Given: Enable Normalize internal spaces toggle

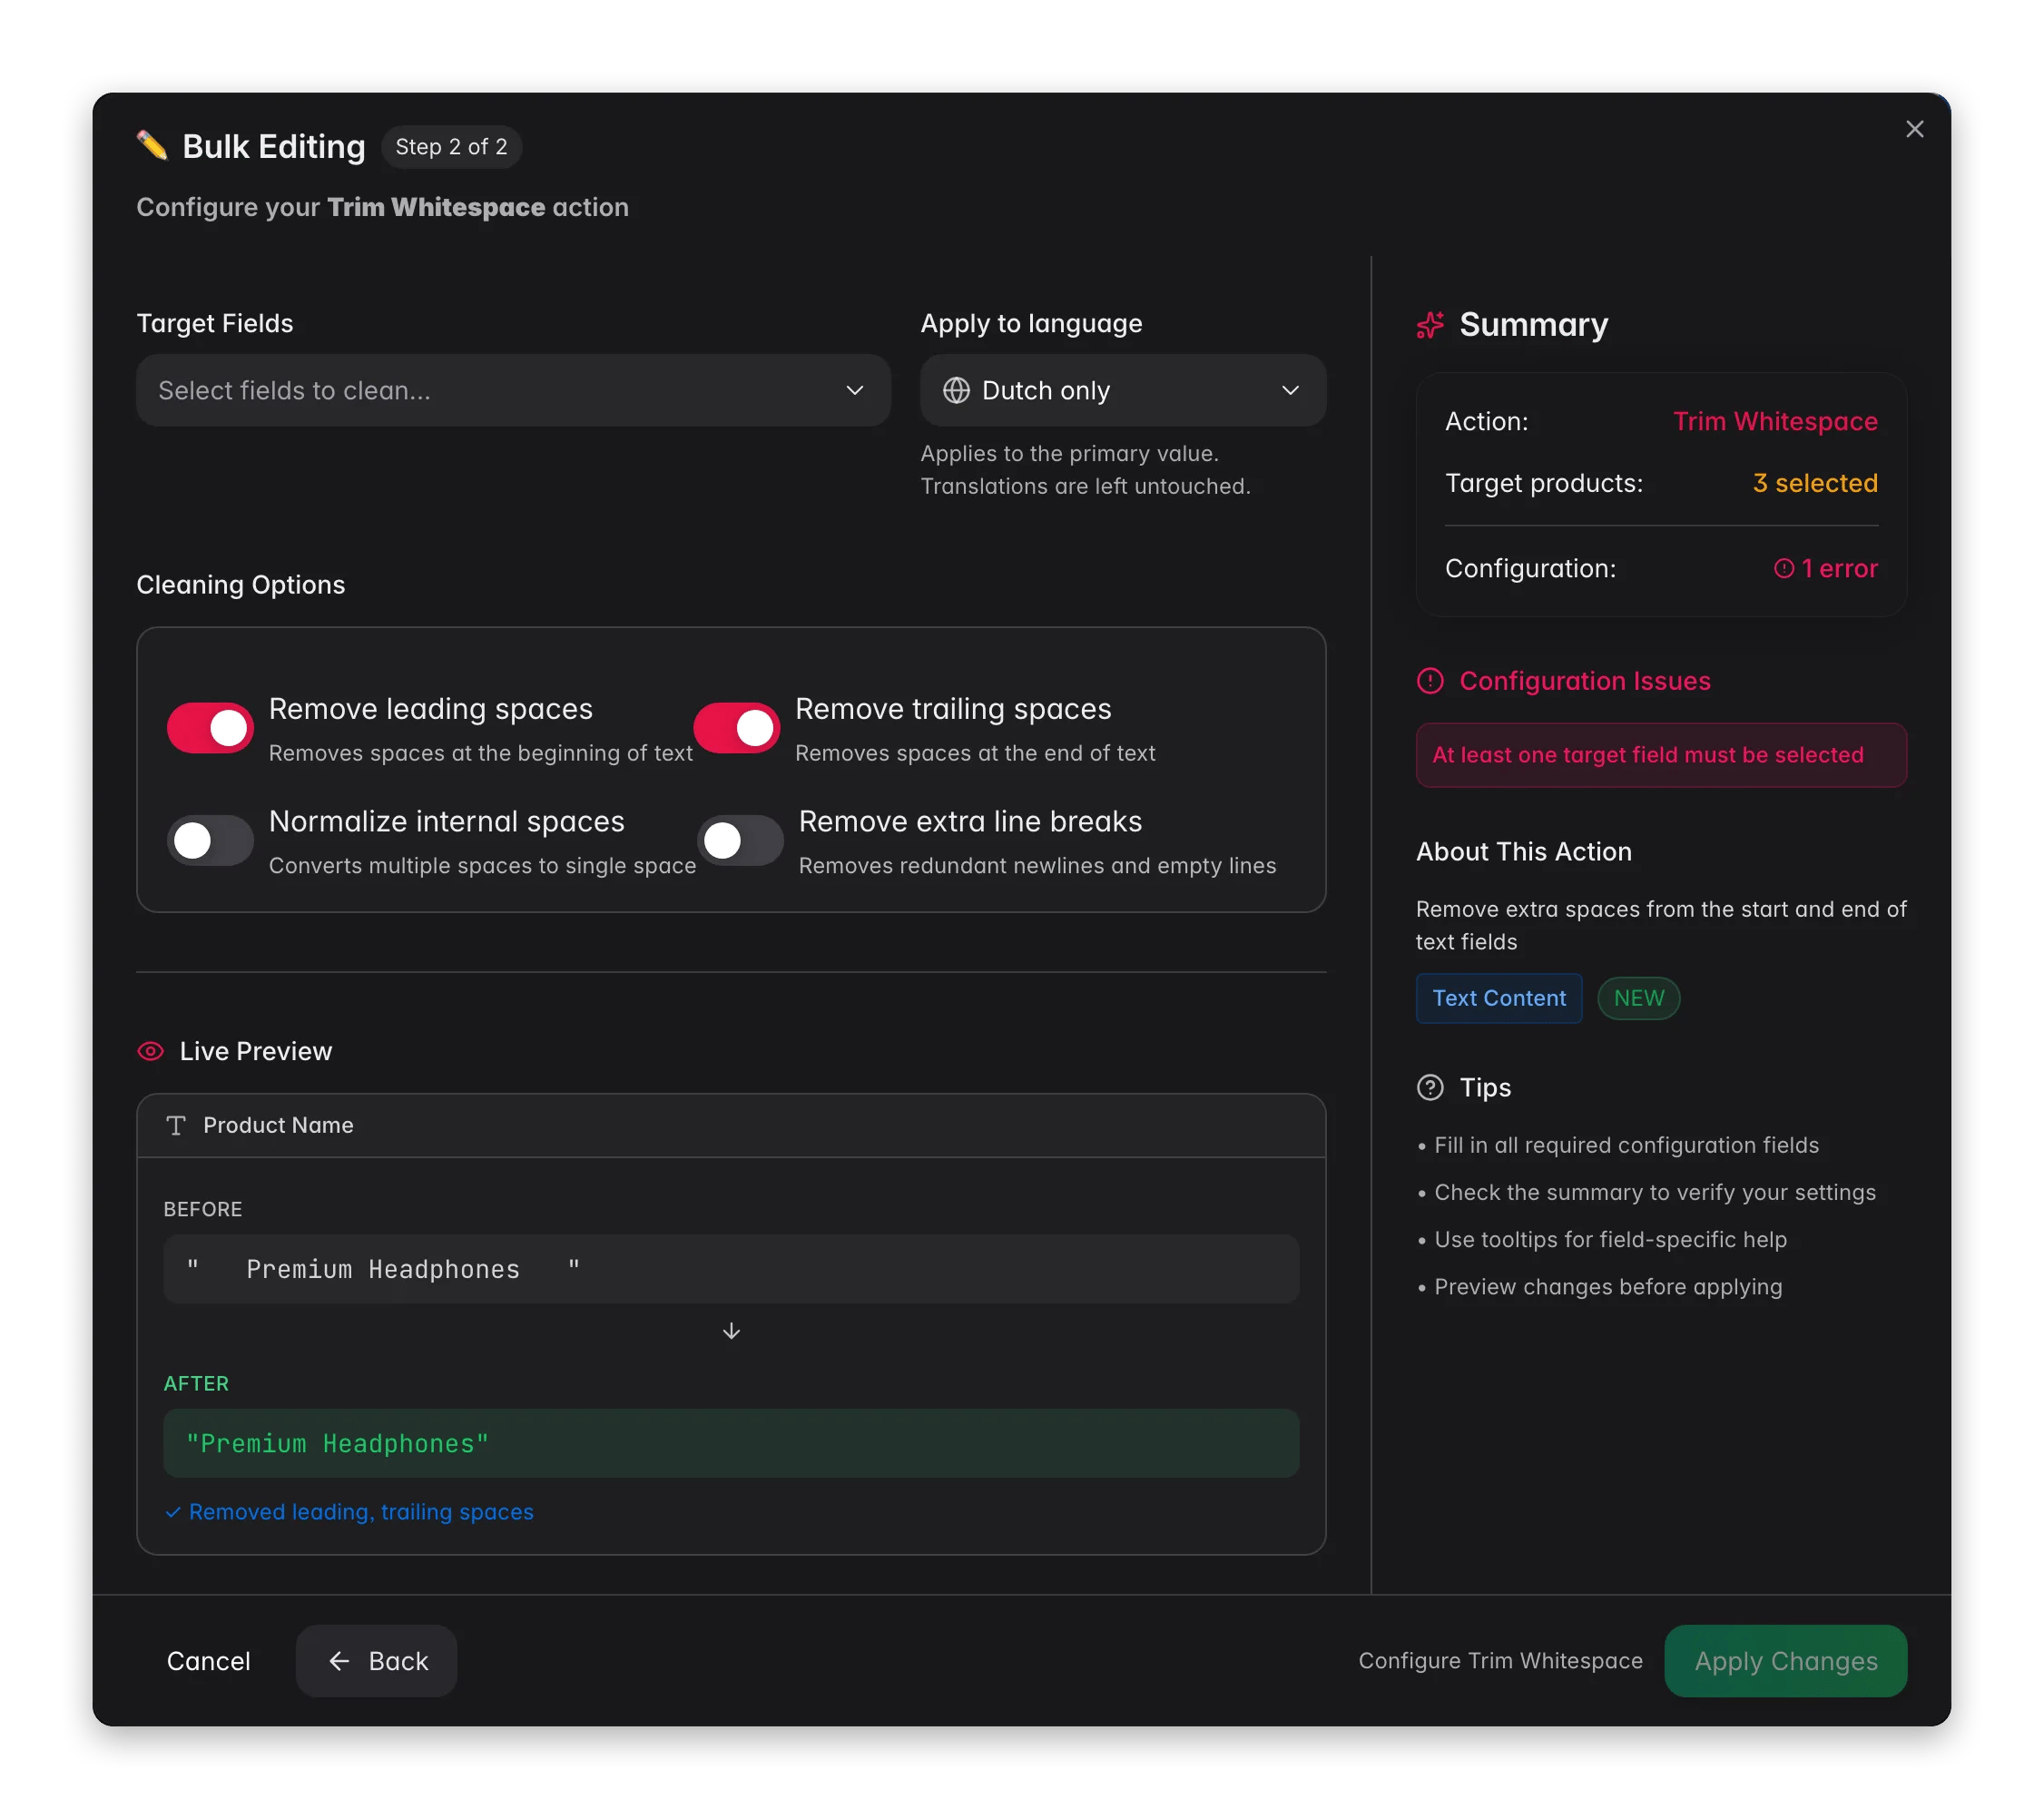Looking at the screenshot, I should tap(210, 840).
